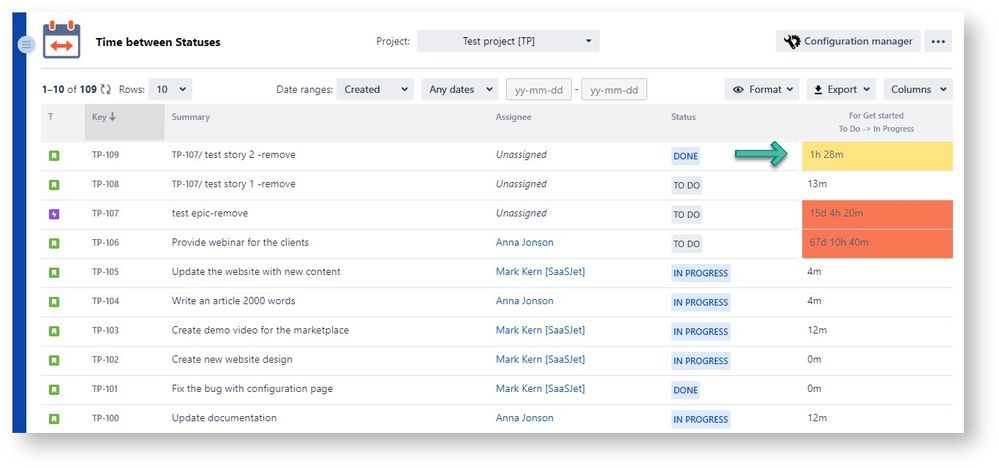Open issue key TP-102
Image resolution: width=999 pixels, height=468 pixels.
pos(105,360)
